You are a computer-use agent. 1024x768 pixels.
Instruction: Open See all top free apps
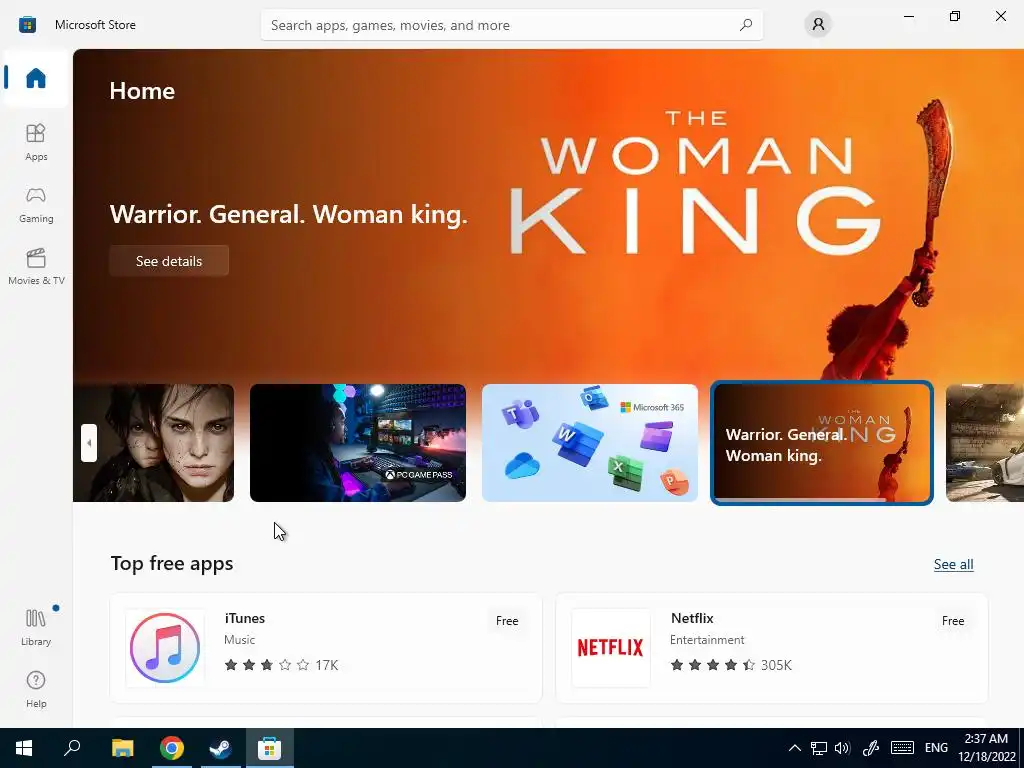[x=953, y=564]
